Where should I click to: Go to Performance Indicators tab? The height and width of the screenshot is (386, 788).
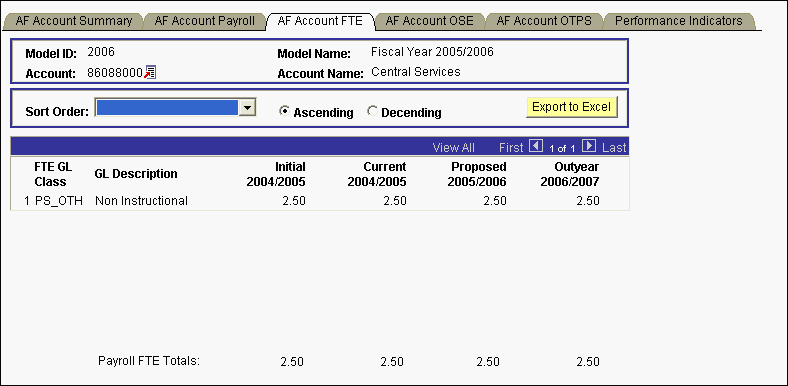coord(678,21)
